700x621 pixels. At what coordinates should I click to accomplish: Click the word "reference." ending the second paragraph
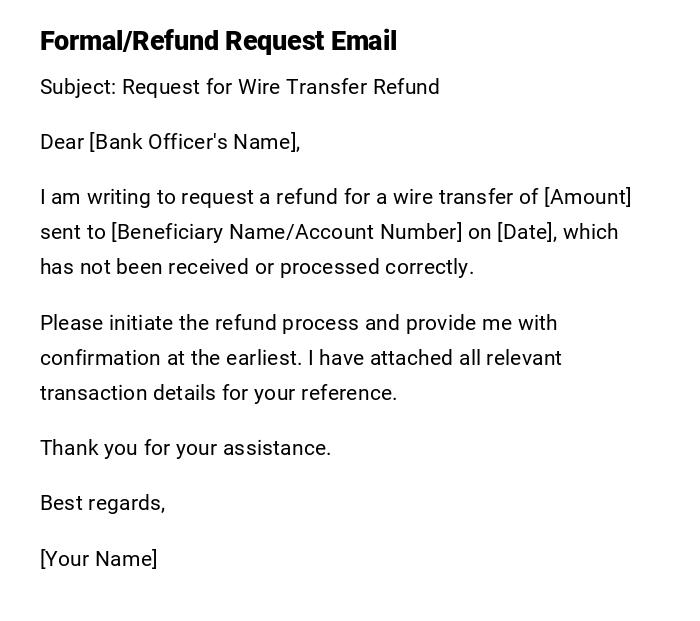click(x=350, y=393)
